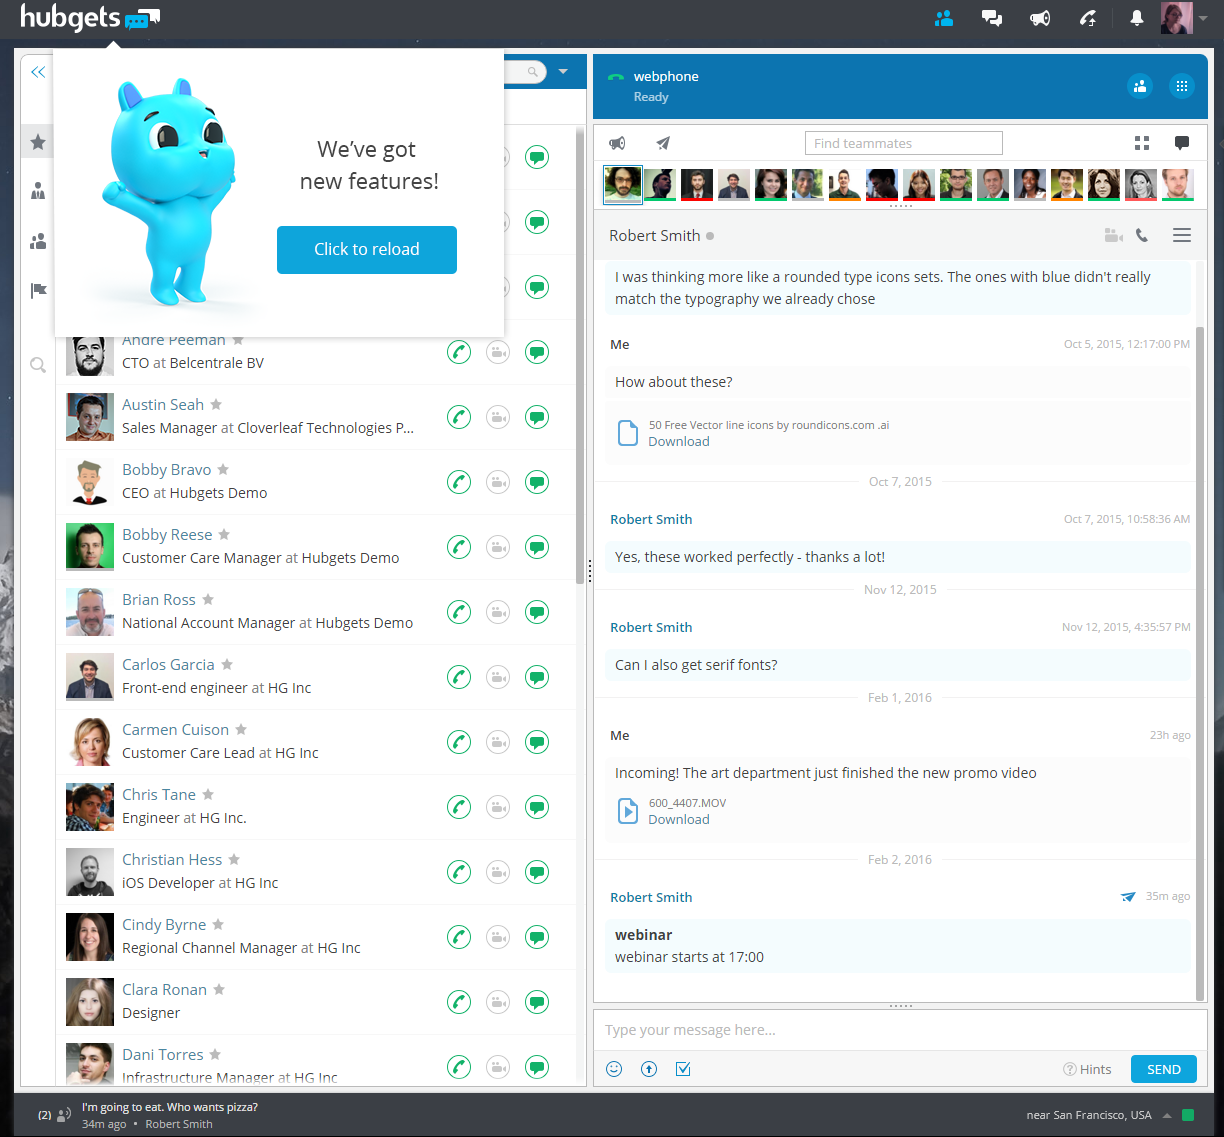1224x1137 pixels.
Task: Open Carmen Cuison's contact name
Action: (176, 729)
